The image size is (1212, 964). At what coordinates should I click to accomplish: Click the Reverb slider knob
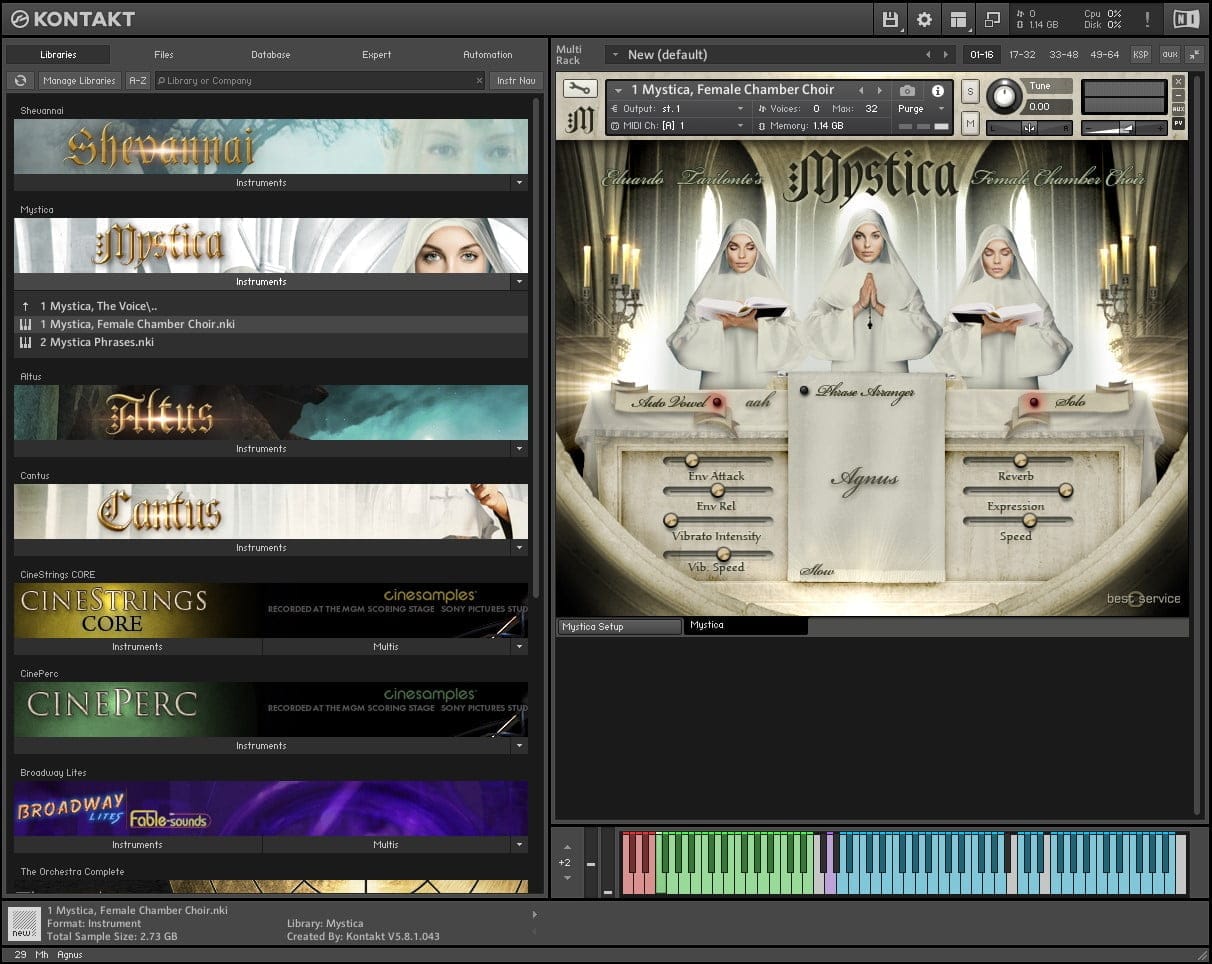click(x=1020, y=460)
